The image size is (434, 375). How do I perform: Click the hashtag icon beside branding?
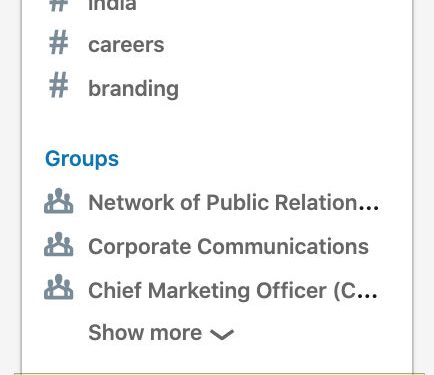point(59,86)
